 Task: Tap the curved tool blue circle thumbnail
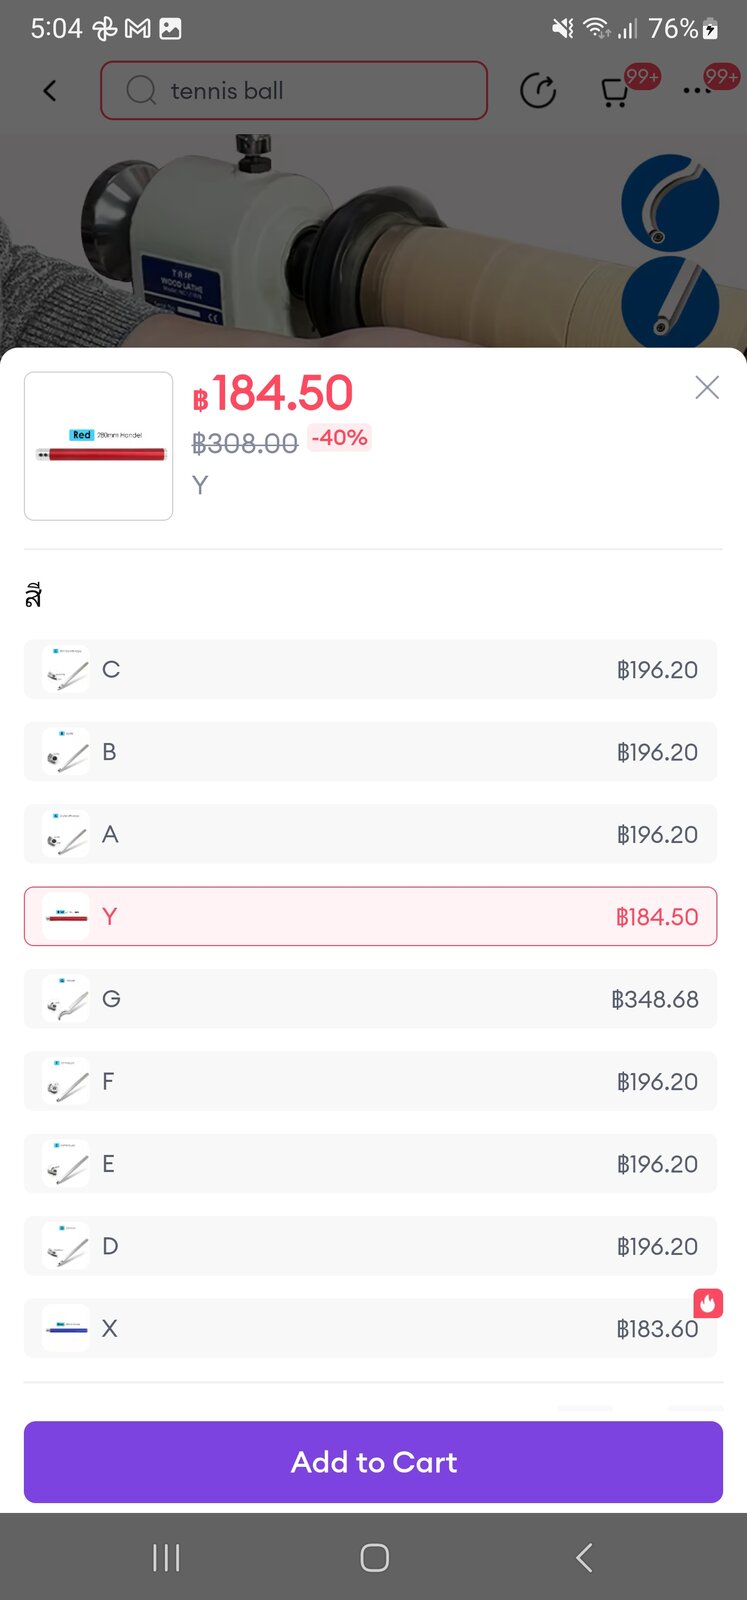tap(669, 202)
